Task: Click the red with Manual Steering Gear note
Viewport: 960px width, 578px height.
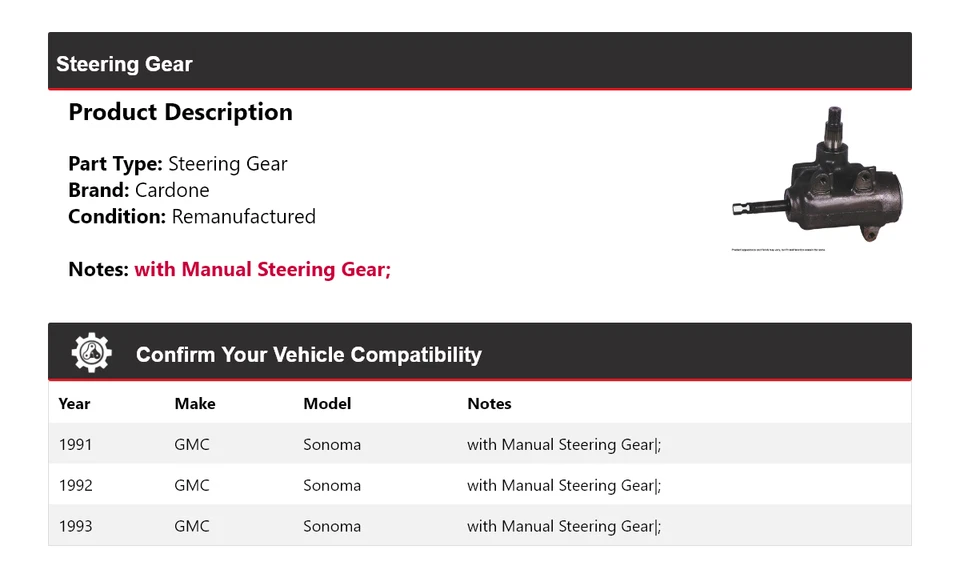Action: pyautogui.click(x=262, y=269)
